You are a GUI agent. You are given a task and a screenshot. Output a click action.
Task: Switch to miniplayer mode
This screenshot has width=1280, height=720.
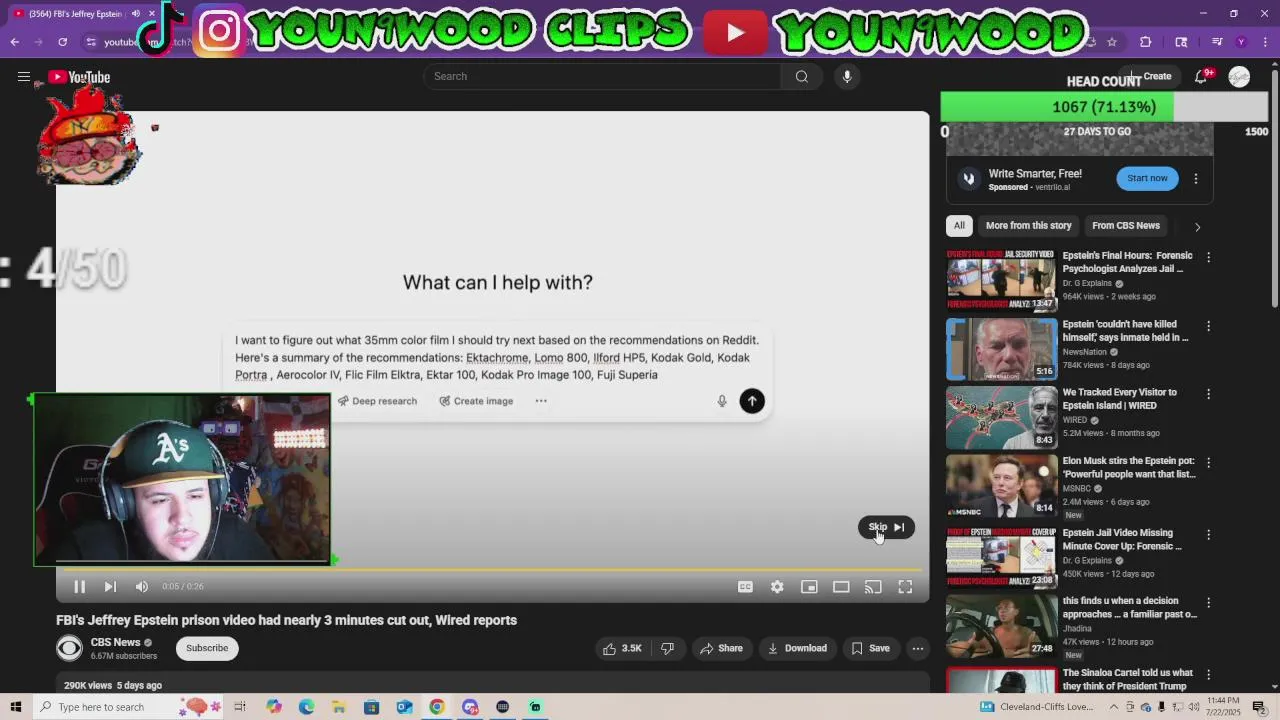(x=809, y=587)
